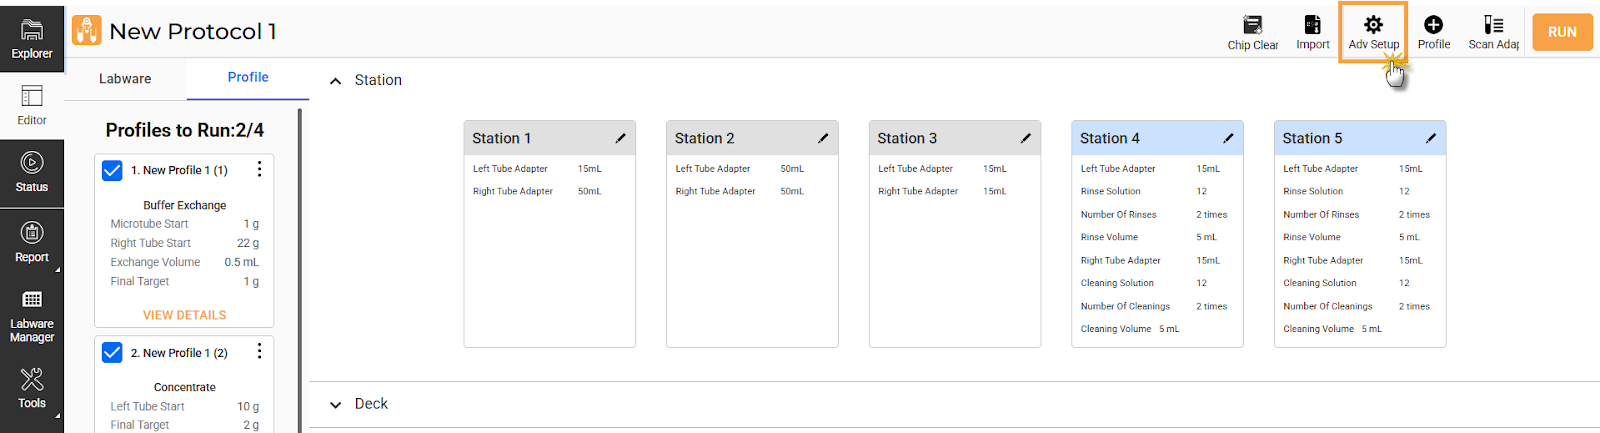Open the Explorer sidebar panel
The image size is (1600, 433).
tap(32, 39)
